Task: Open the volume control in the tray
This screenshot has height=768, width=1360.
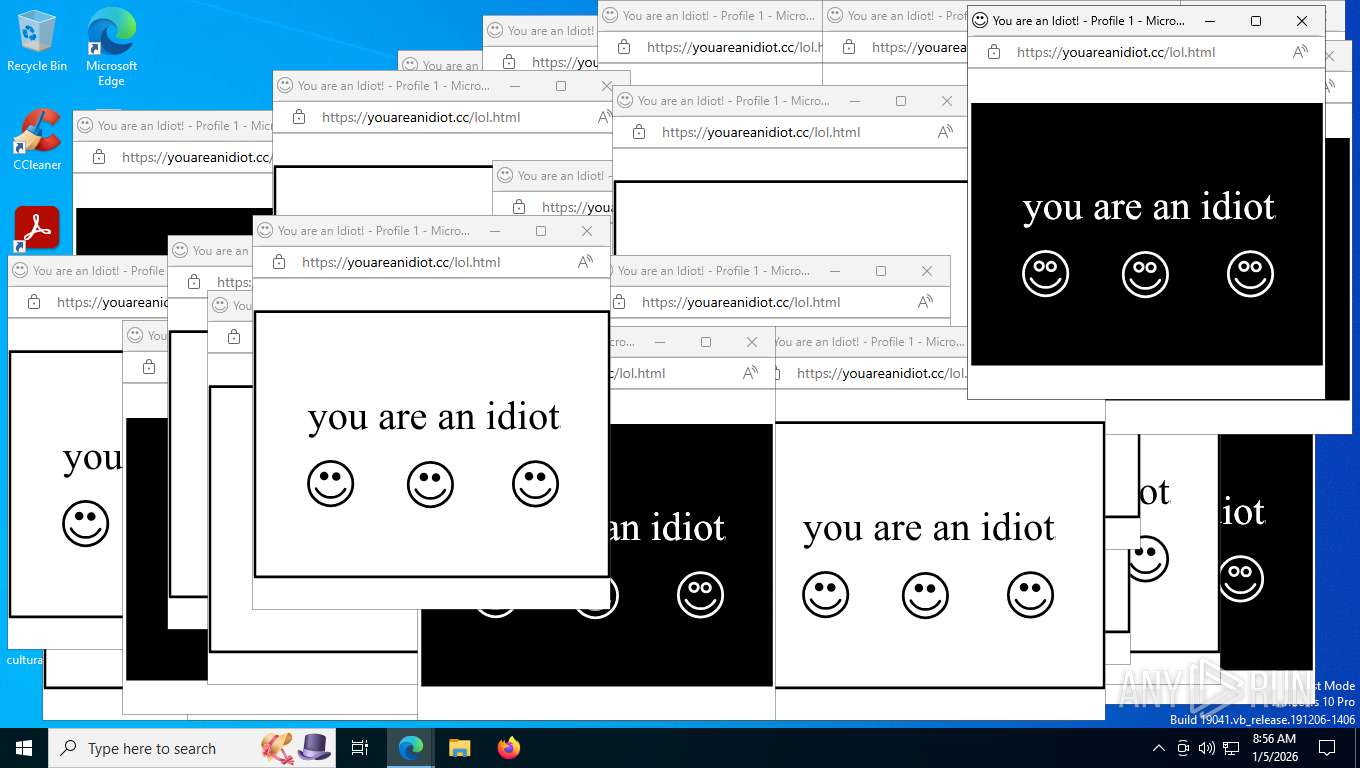Action: click(1206, 748)
